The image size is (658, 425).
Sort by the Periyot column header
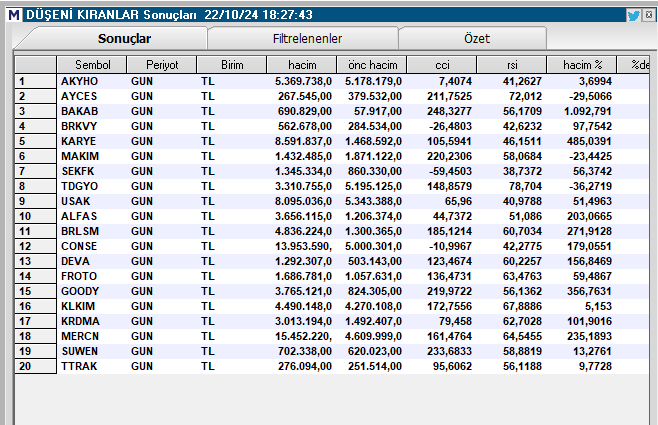pyautogui.click(x=162, y=65)
